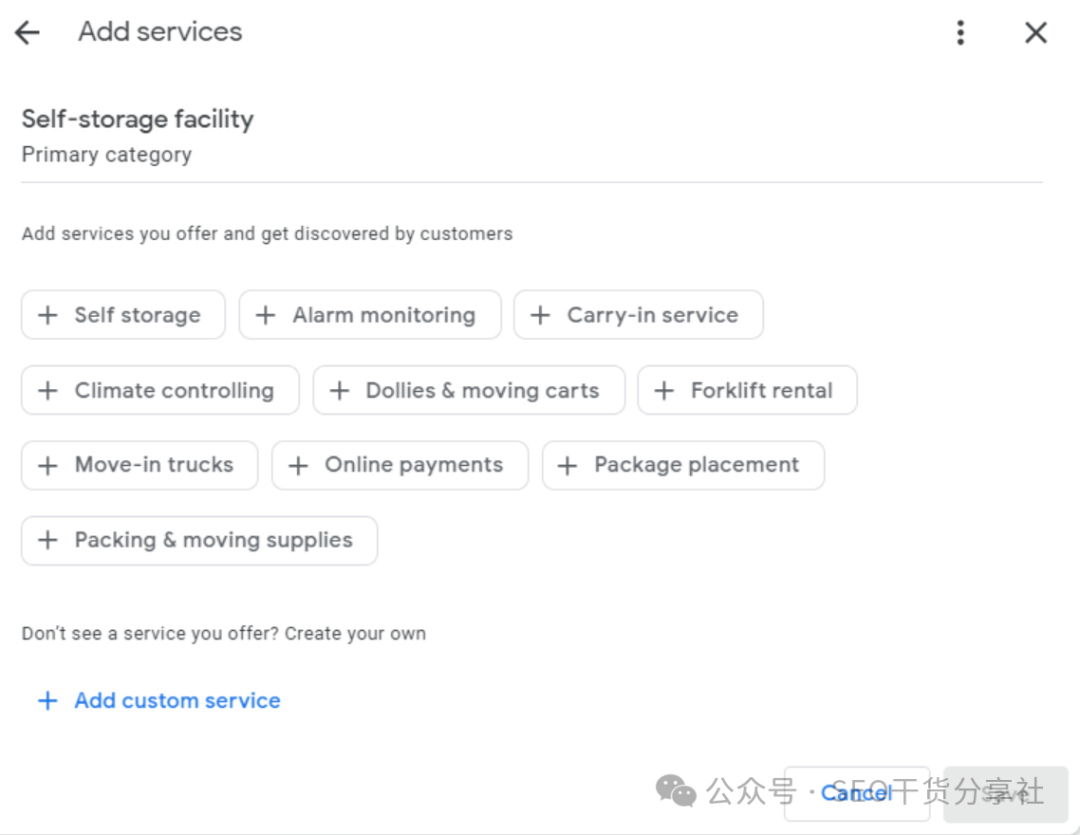Click the plus icon on Self storage
The image size is (1080, 835).
click(47, 315)
